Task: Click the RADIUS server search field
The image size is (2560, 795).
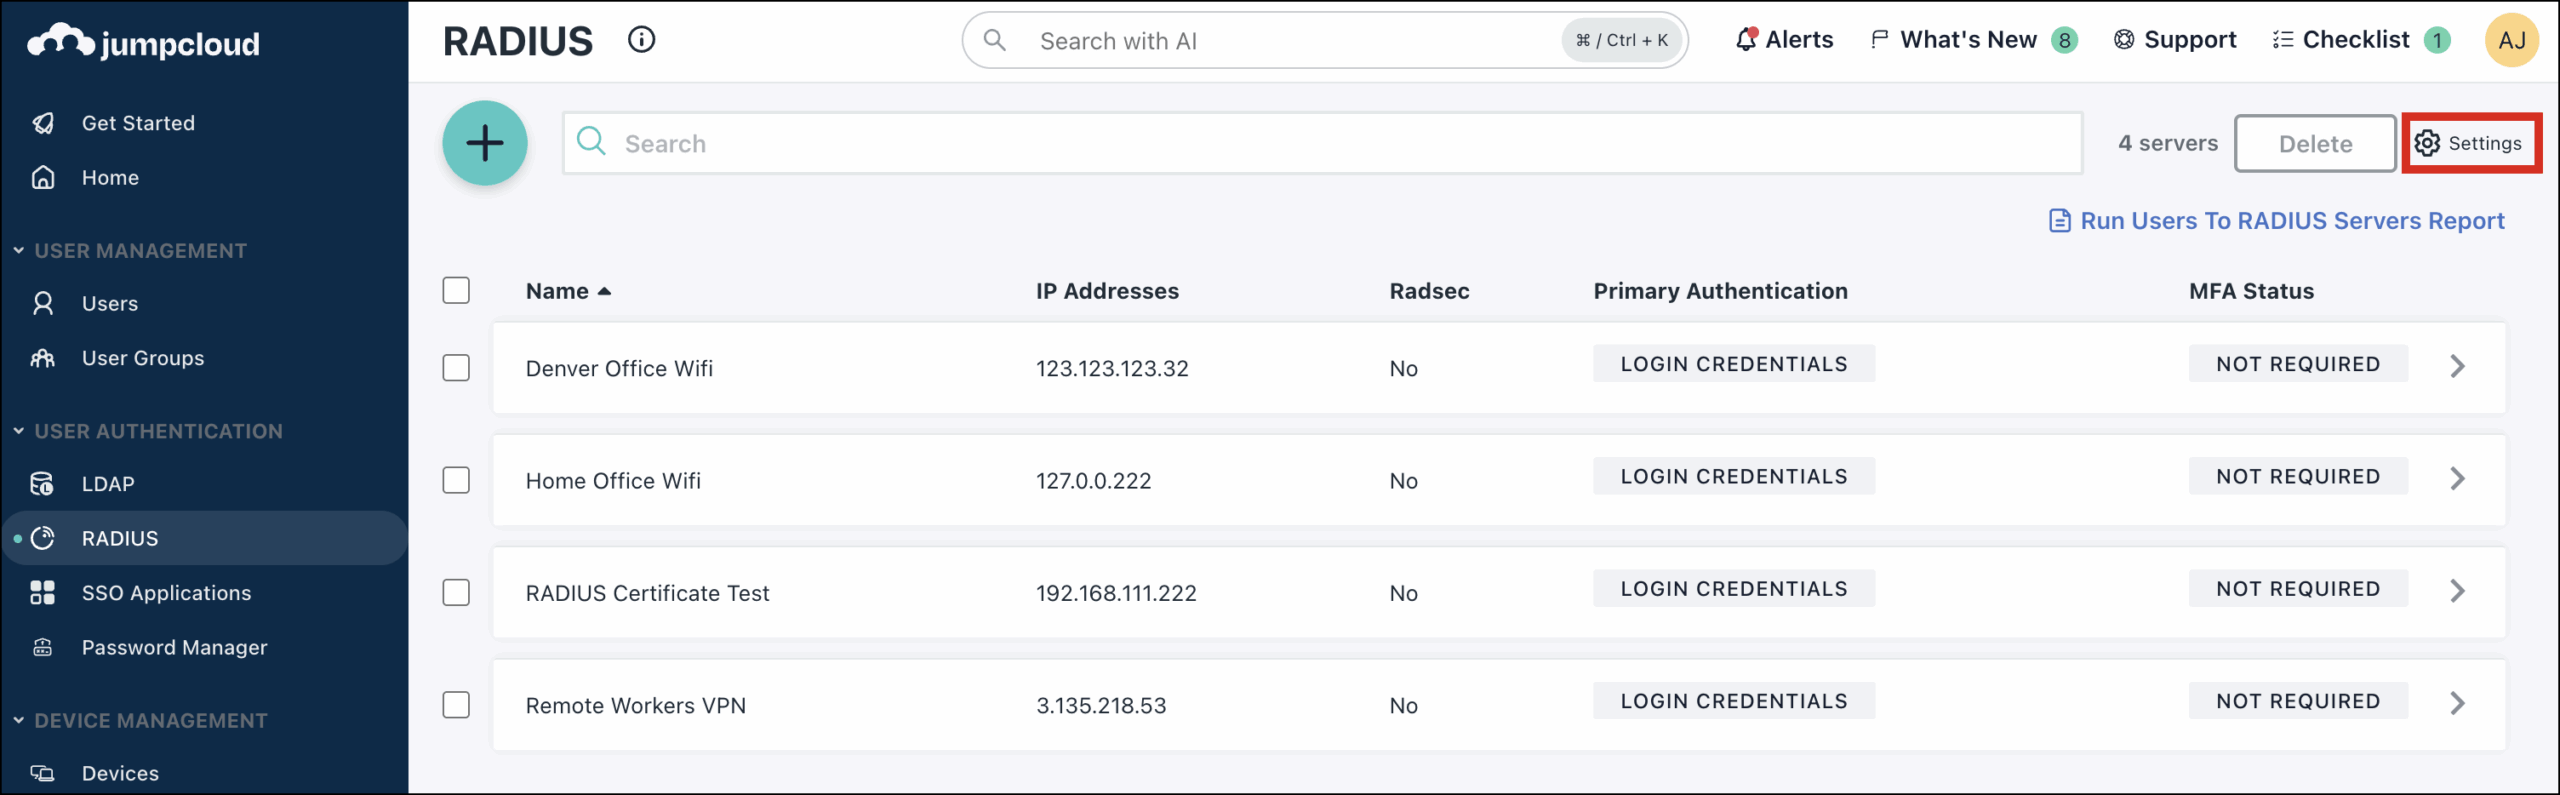Action: pyautogui.click(x=1320, y=143)
